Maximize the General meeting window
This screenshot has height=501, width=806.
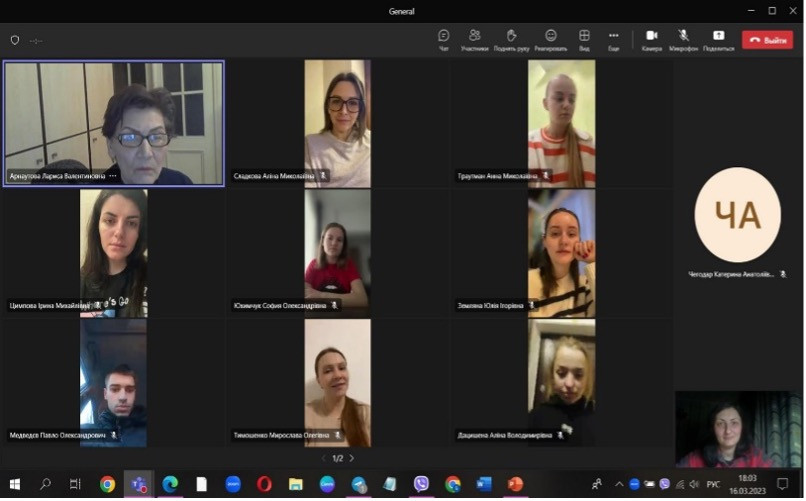[x=772, y=11]
